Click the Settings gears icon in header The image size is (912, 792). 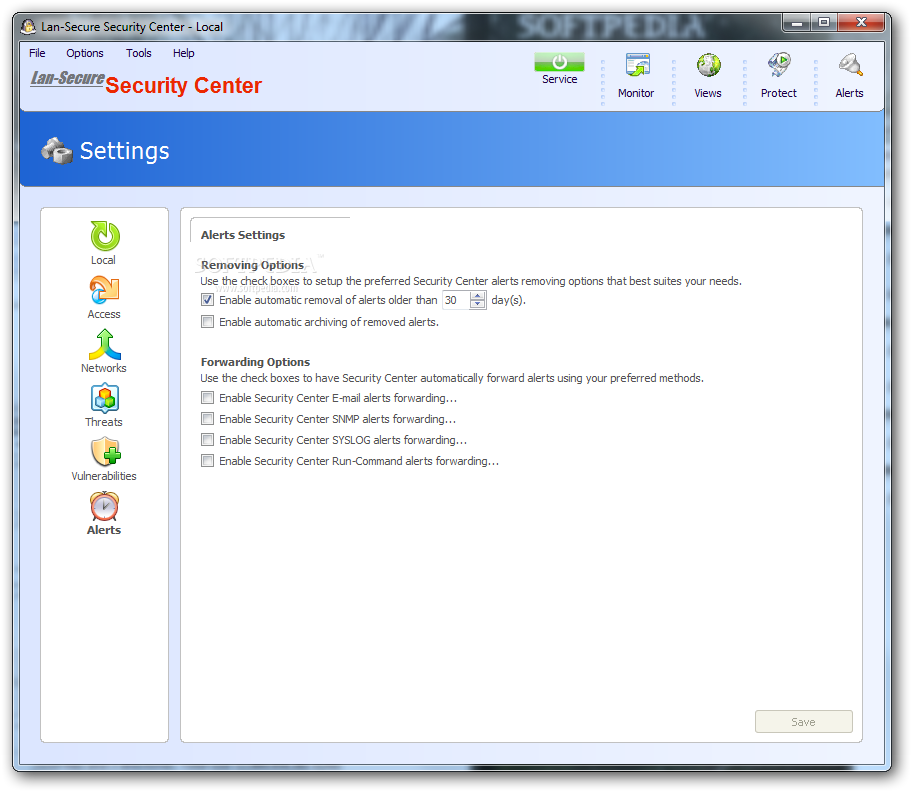[56, 151]
